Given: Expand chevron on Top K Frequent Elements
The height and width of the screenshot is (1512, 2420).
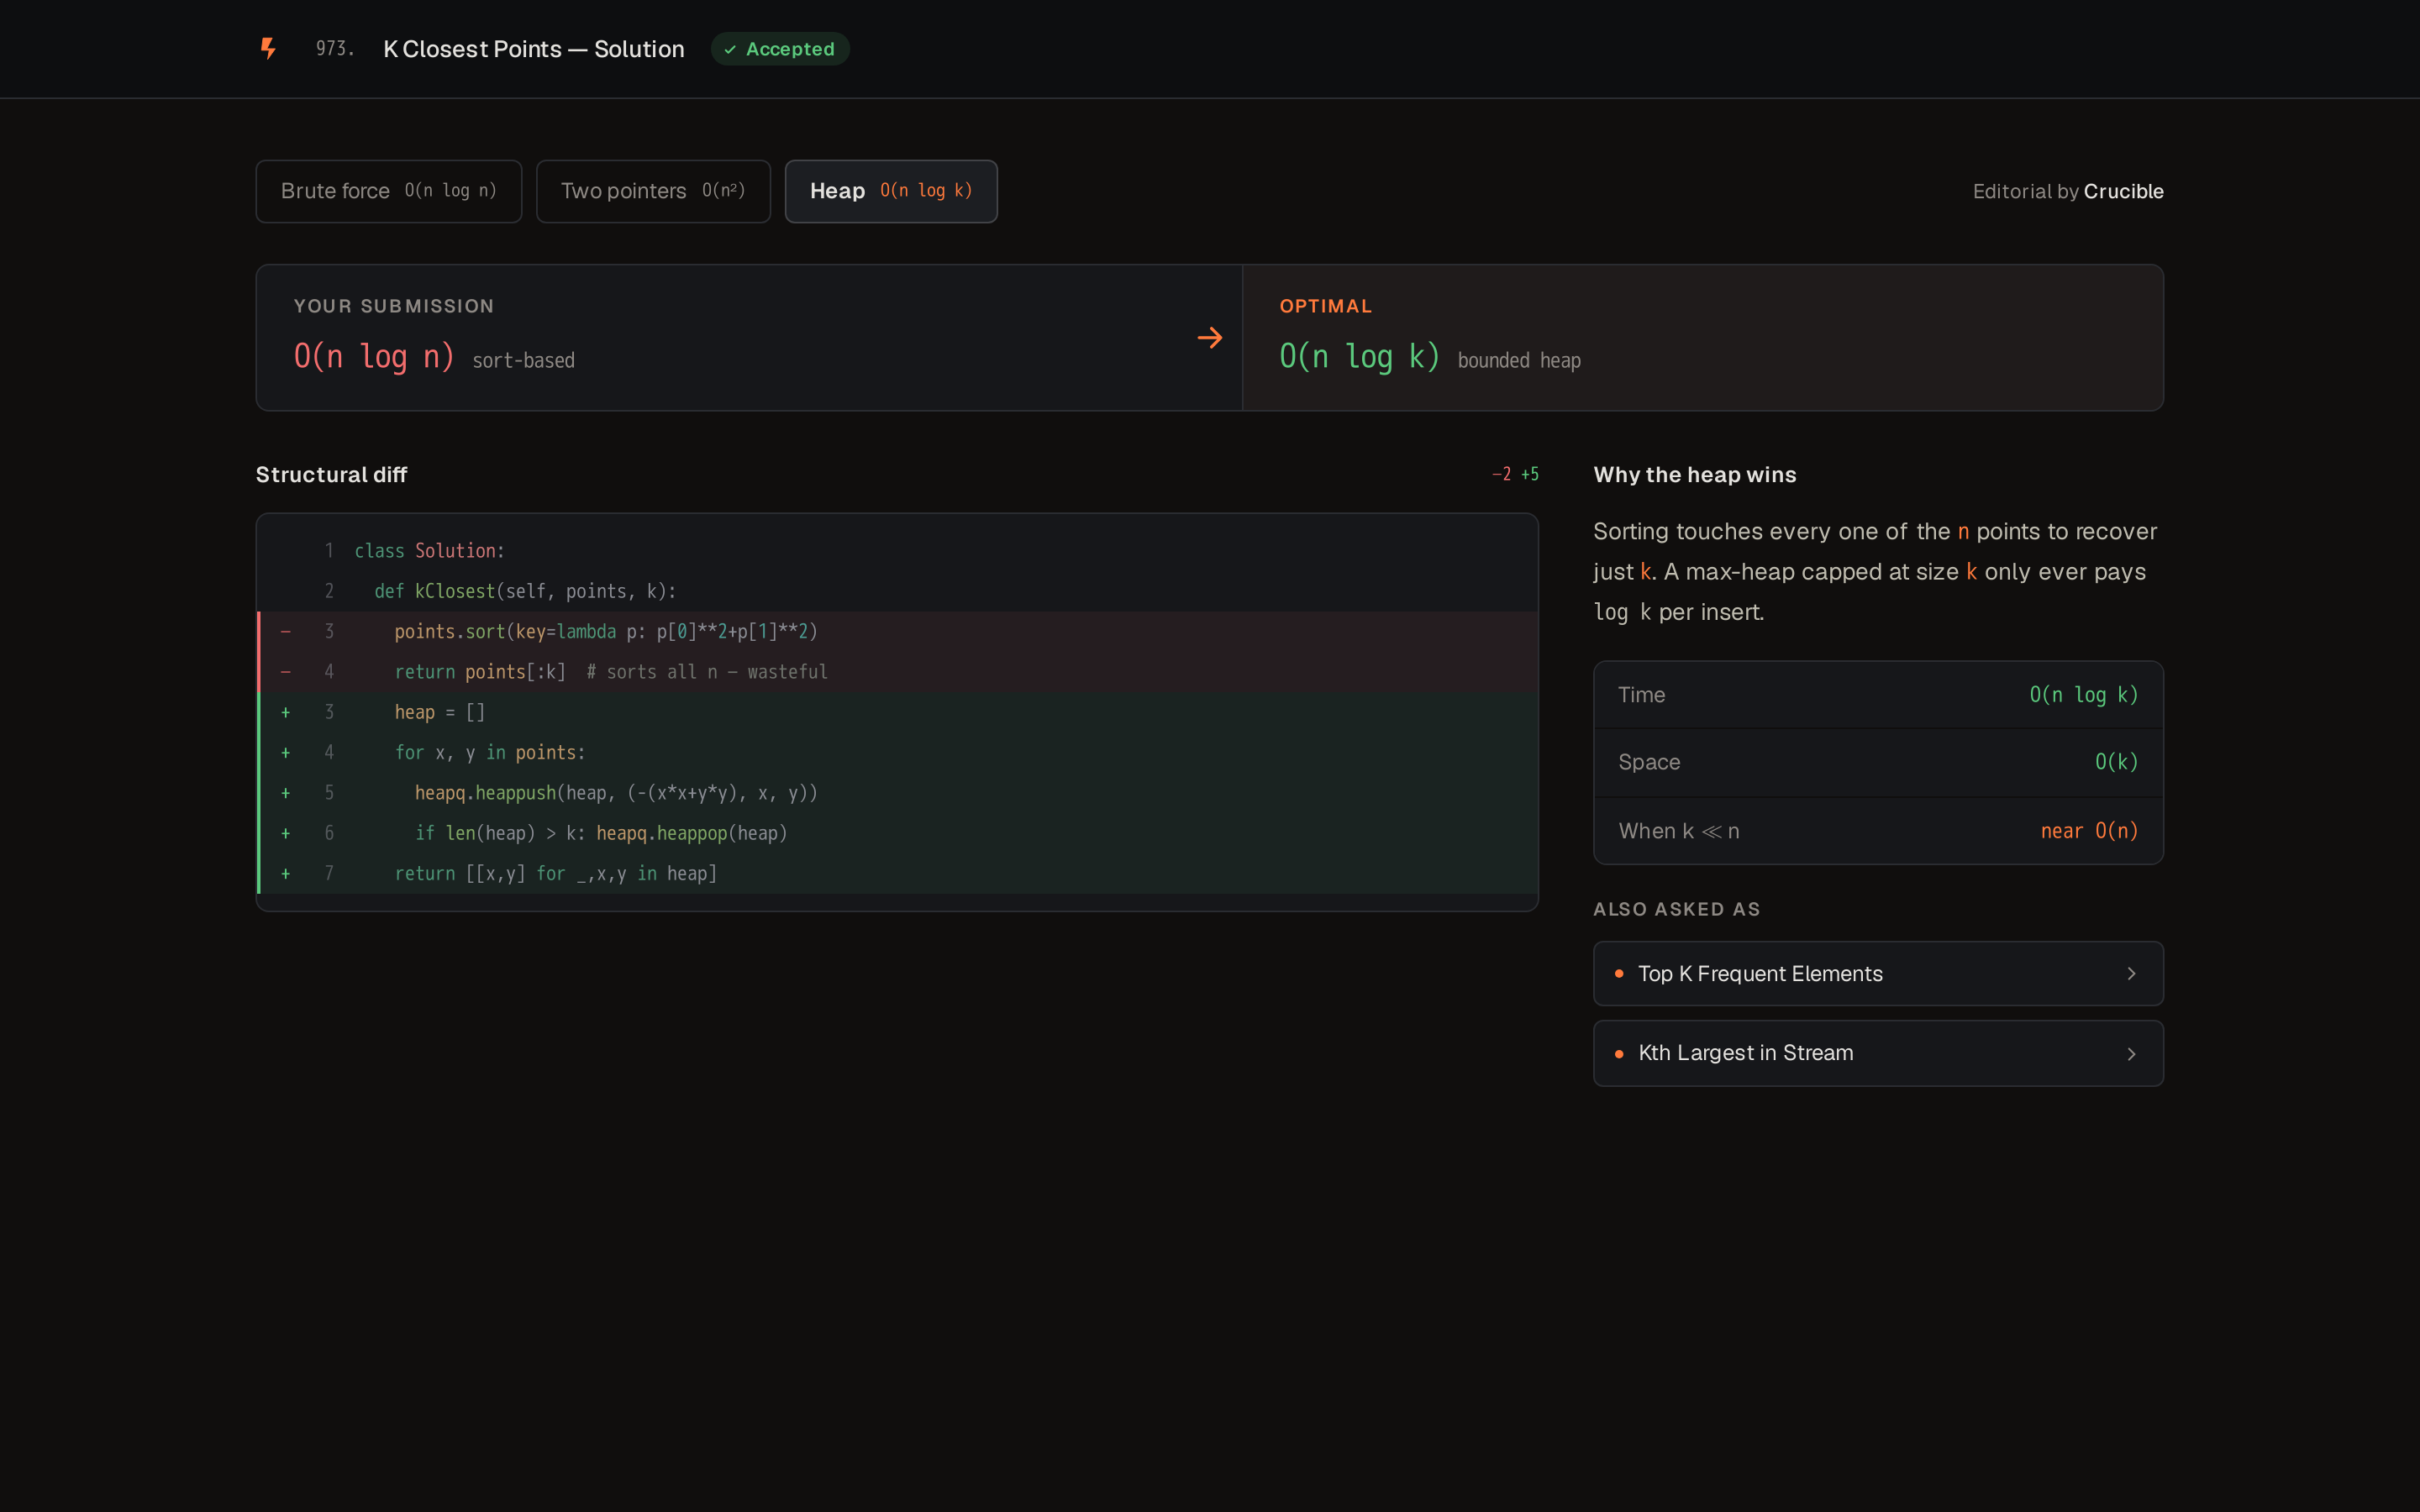Looking at the screenshot, I should tap(2131, 974).
